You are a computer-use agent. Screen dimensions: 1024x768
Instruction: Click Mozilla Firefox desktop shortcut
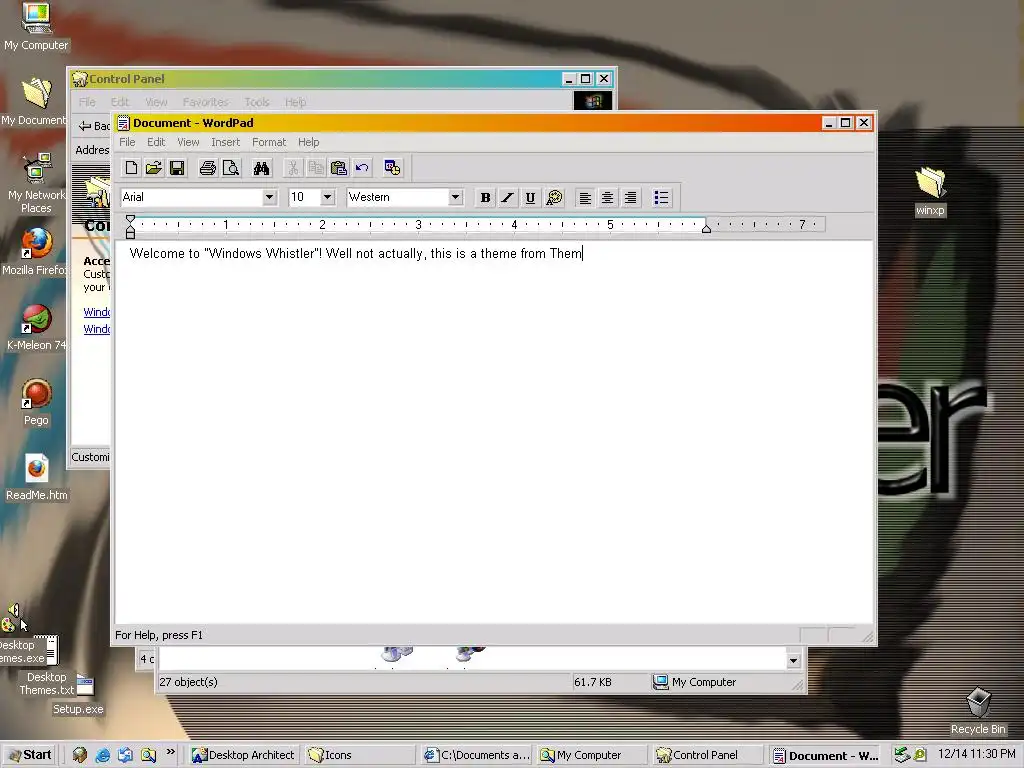point(35,252)
